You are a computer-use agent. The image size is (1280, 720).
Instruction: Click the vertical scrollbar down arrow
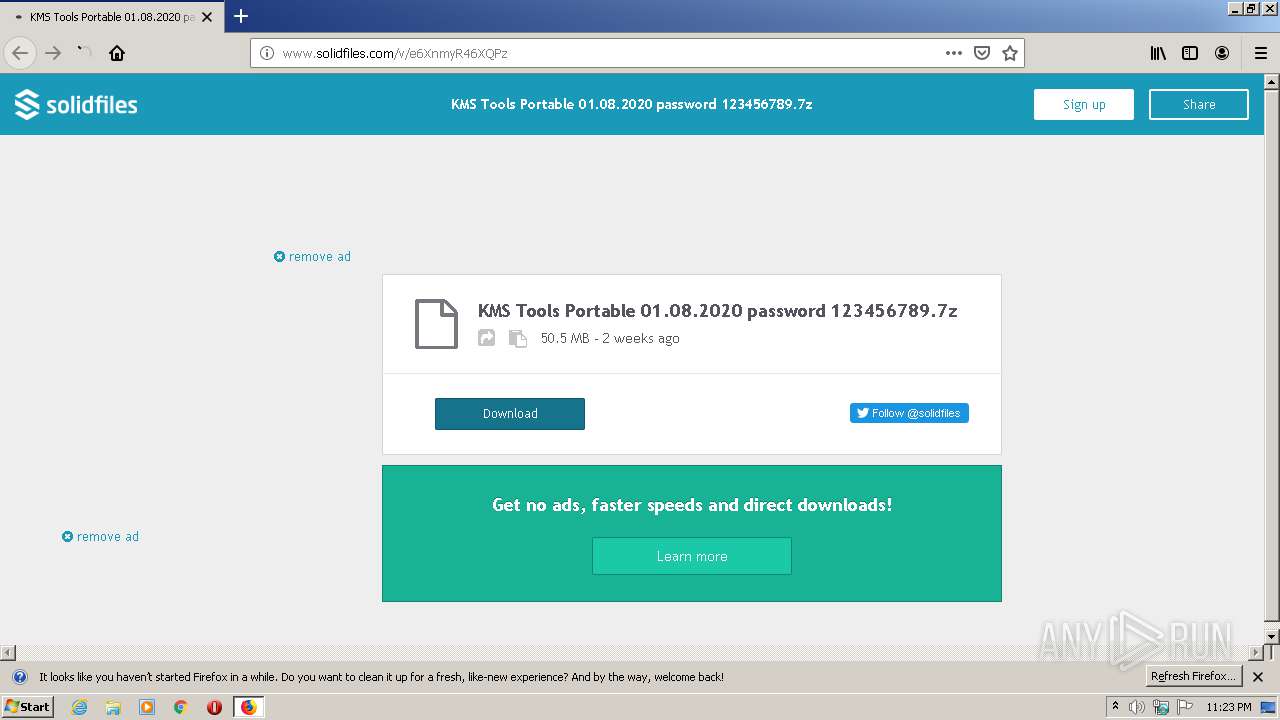point(1272,636)
